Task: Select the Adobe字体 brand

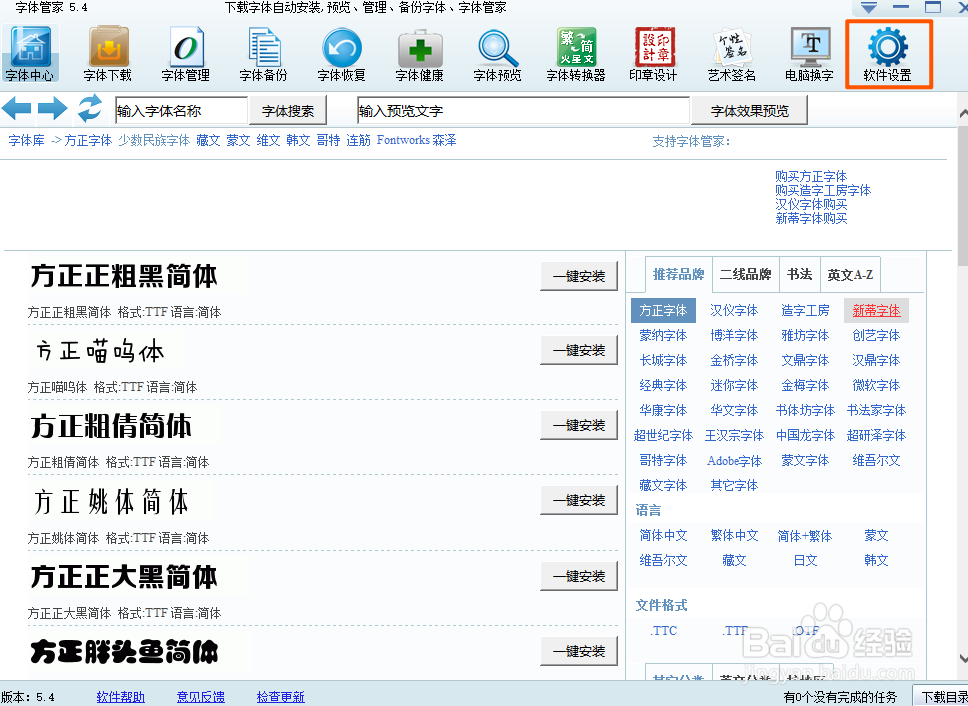Action: [x=734, y=461]
